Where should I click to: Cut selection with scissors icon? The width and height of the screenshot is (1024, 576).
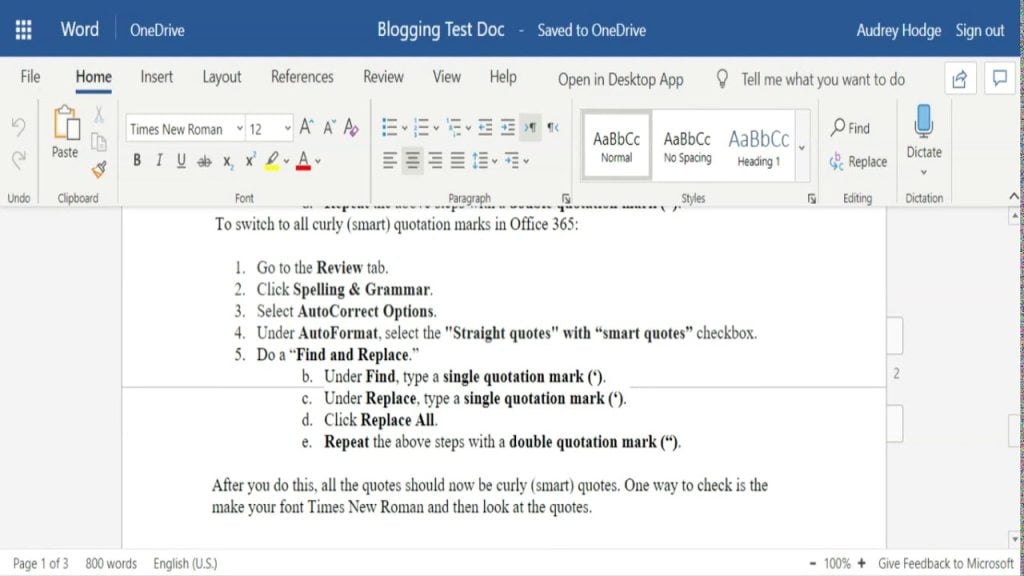(x=99, y=115)
